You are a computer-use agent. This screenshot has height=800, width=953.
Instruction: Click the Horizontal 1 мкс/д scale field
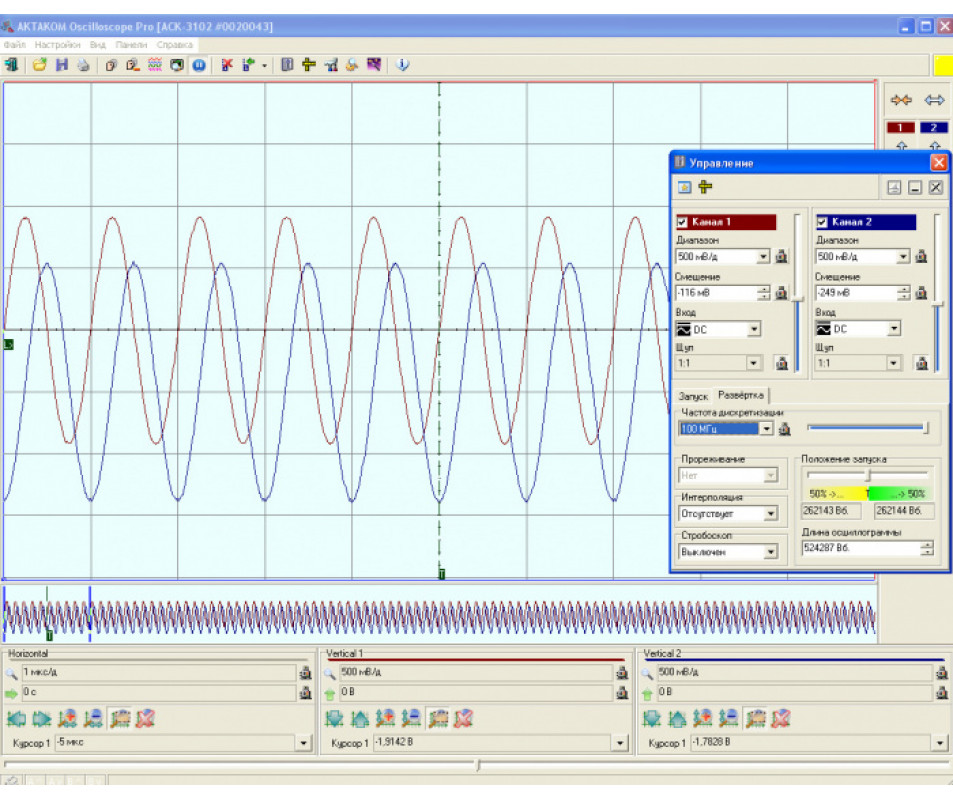159,672
